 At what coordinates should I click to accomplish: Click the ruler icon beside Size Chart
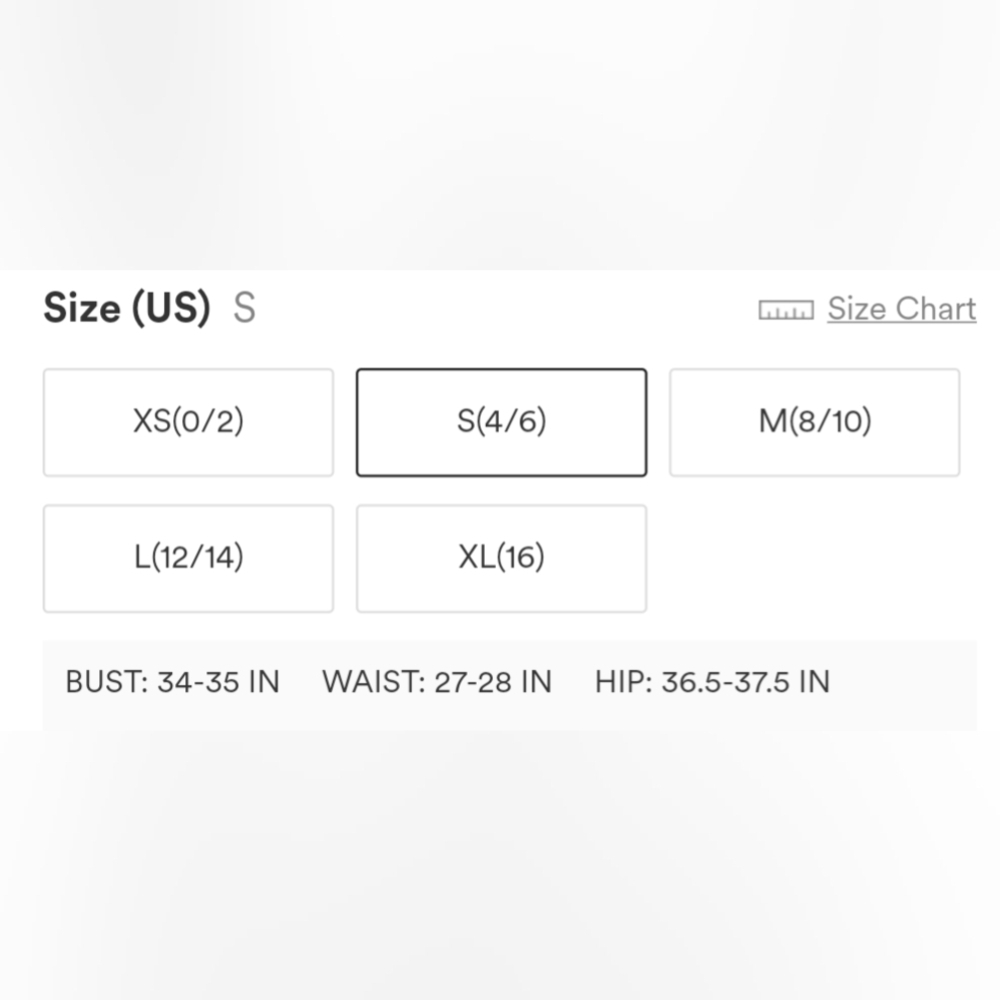(x=786, y=310)
